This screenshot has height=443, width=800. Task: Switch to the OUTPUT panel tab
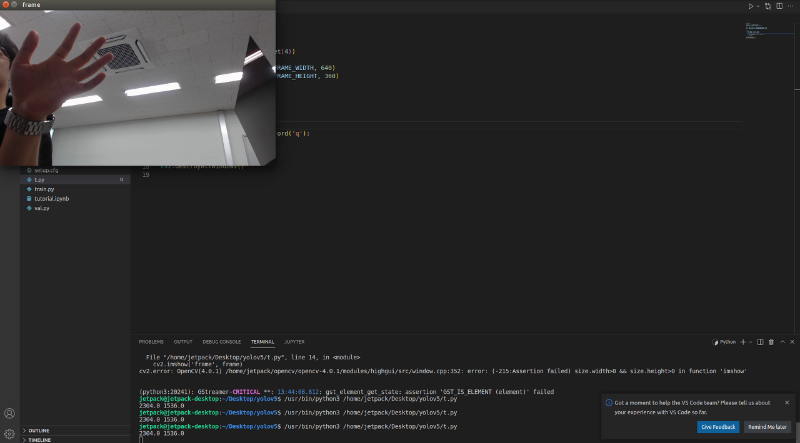[183, 342]
